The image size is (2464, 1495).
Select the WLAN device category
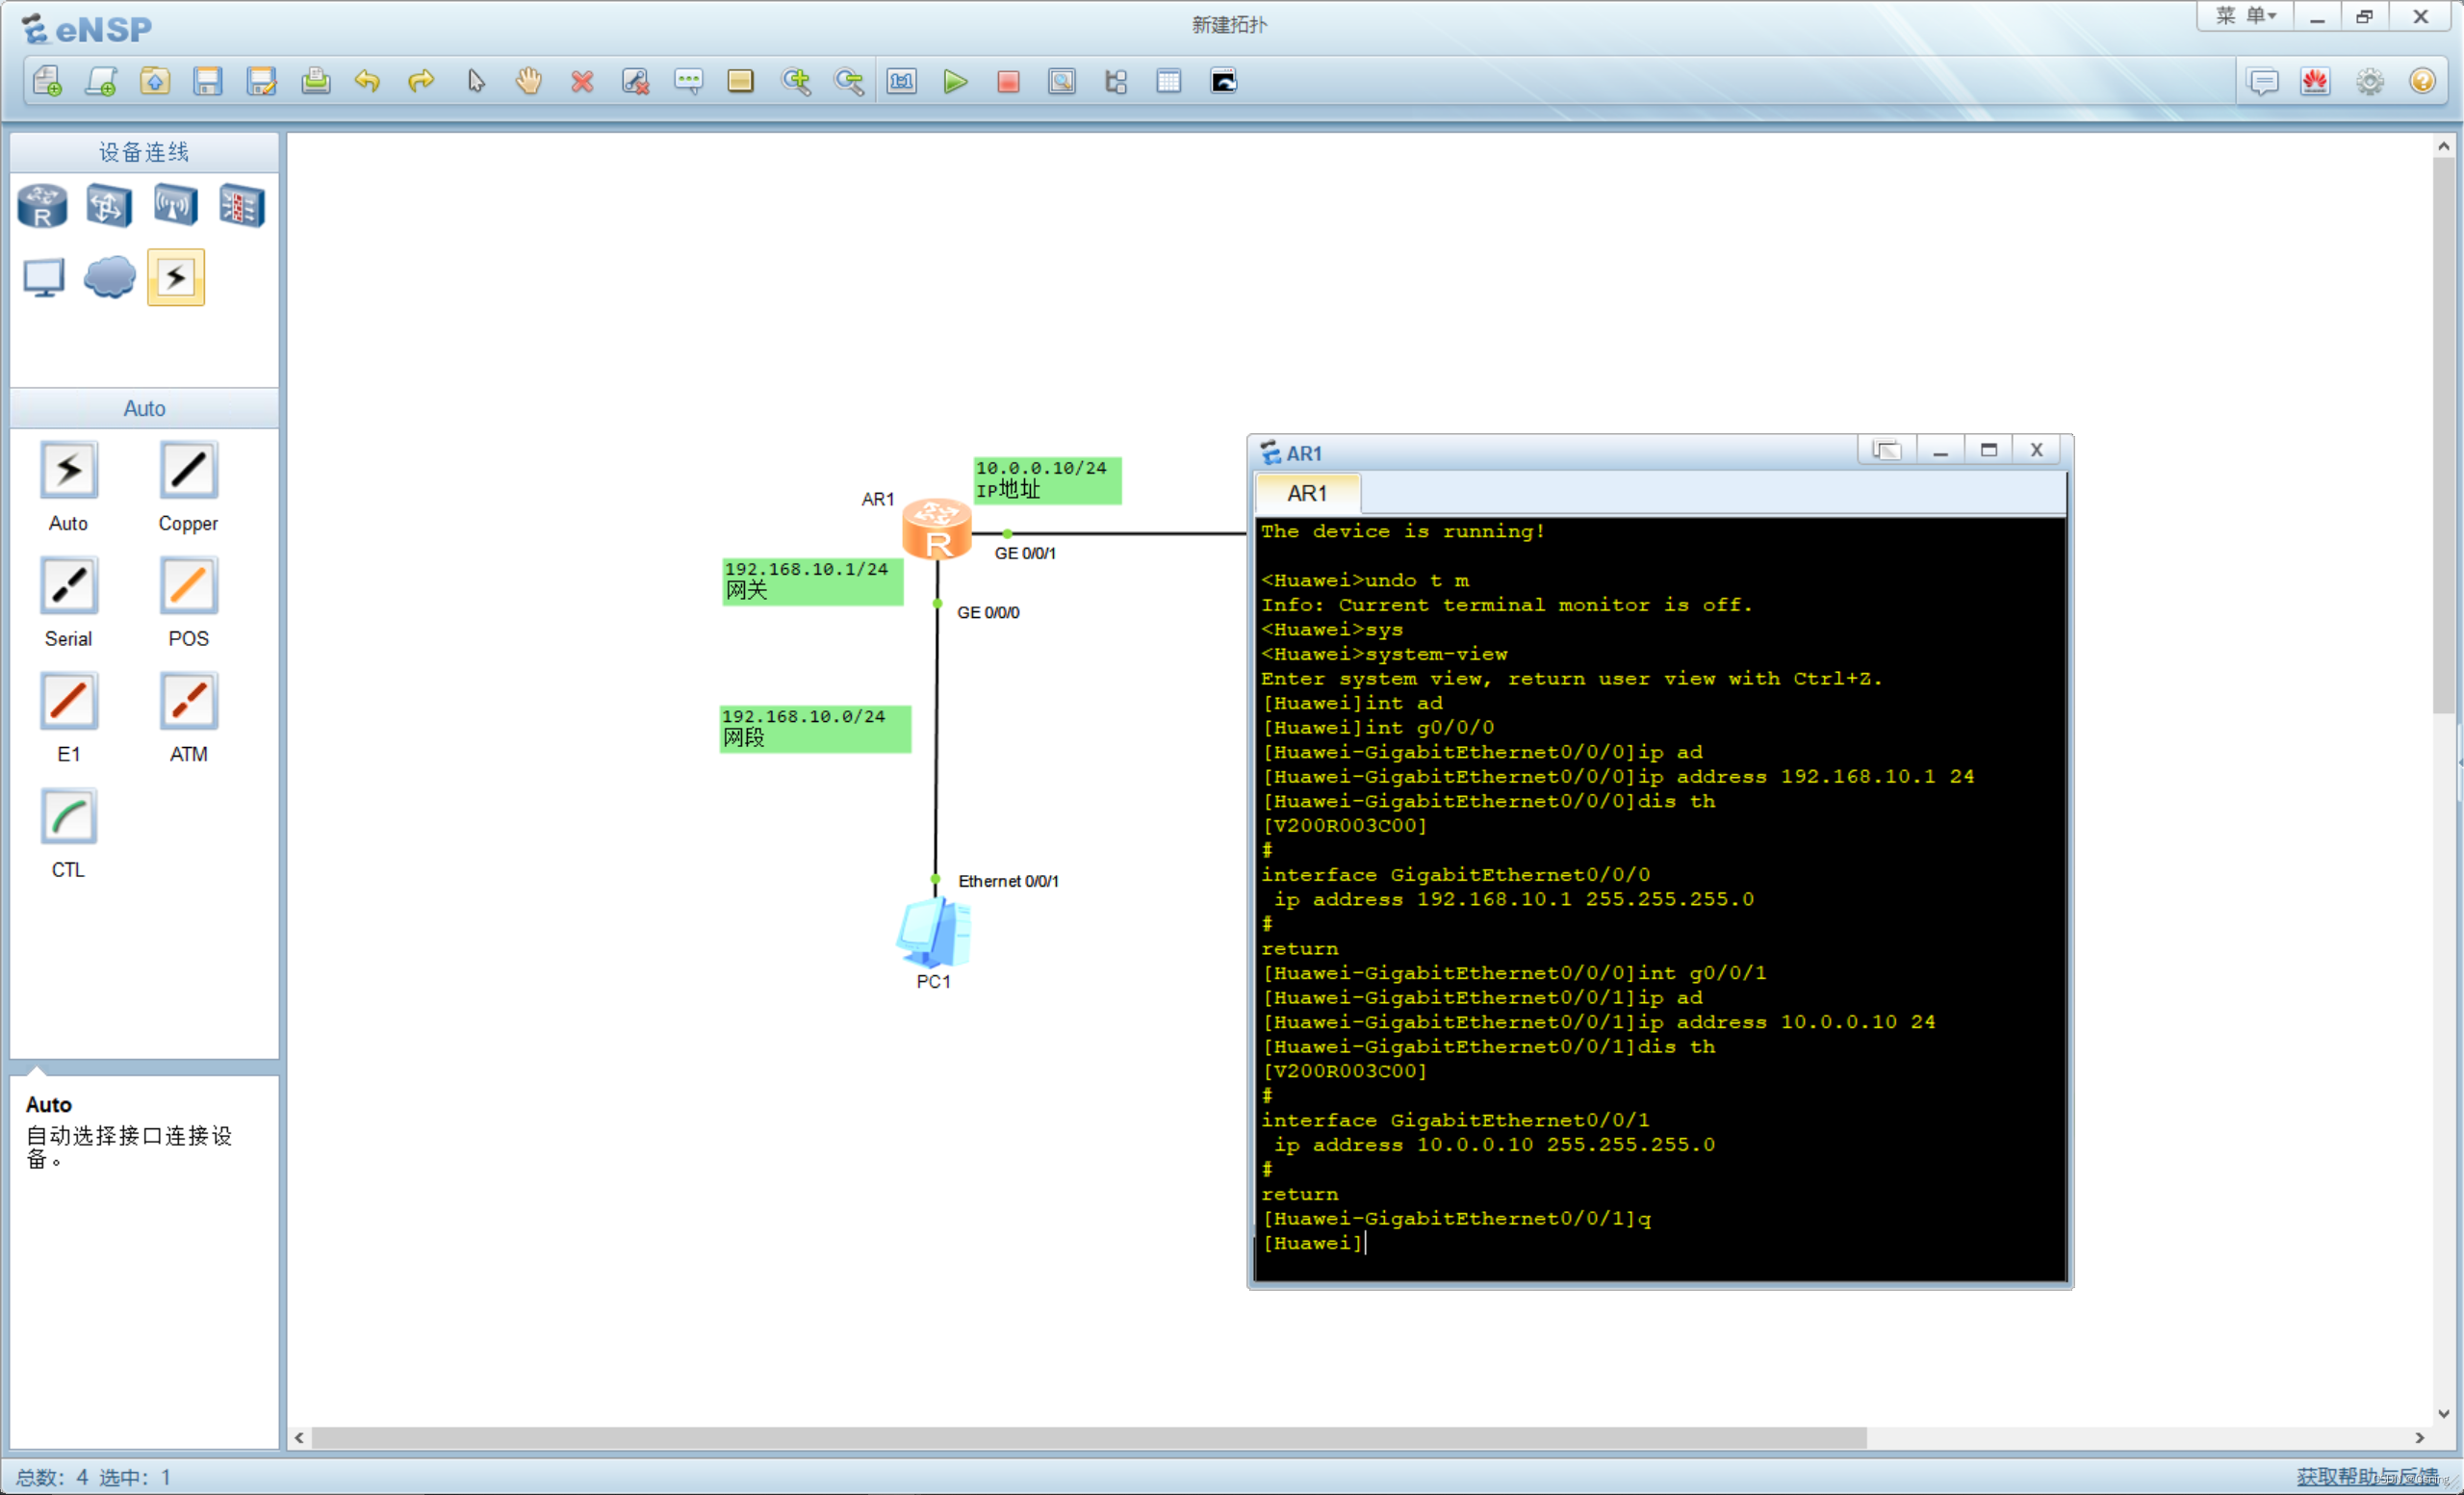(x=175, y=206)
